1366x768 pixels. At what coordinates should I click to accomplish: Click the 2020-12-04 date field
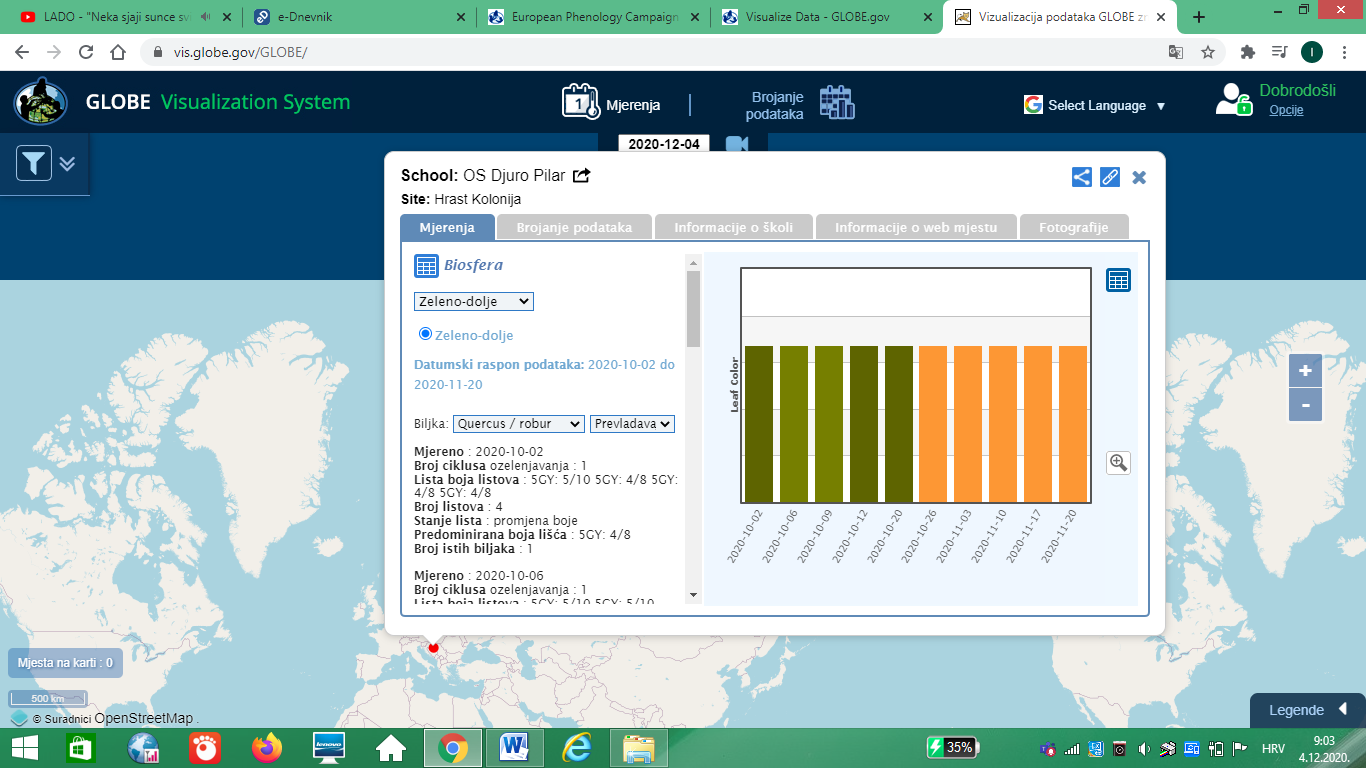664,144
